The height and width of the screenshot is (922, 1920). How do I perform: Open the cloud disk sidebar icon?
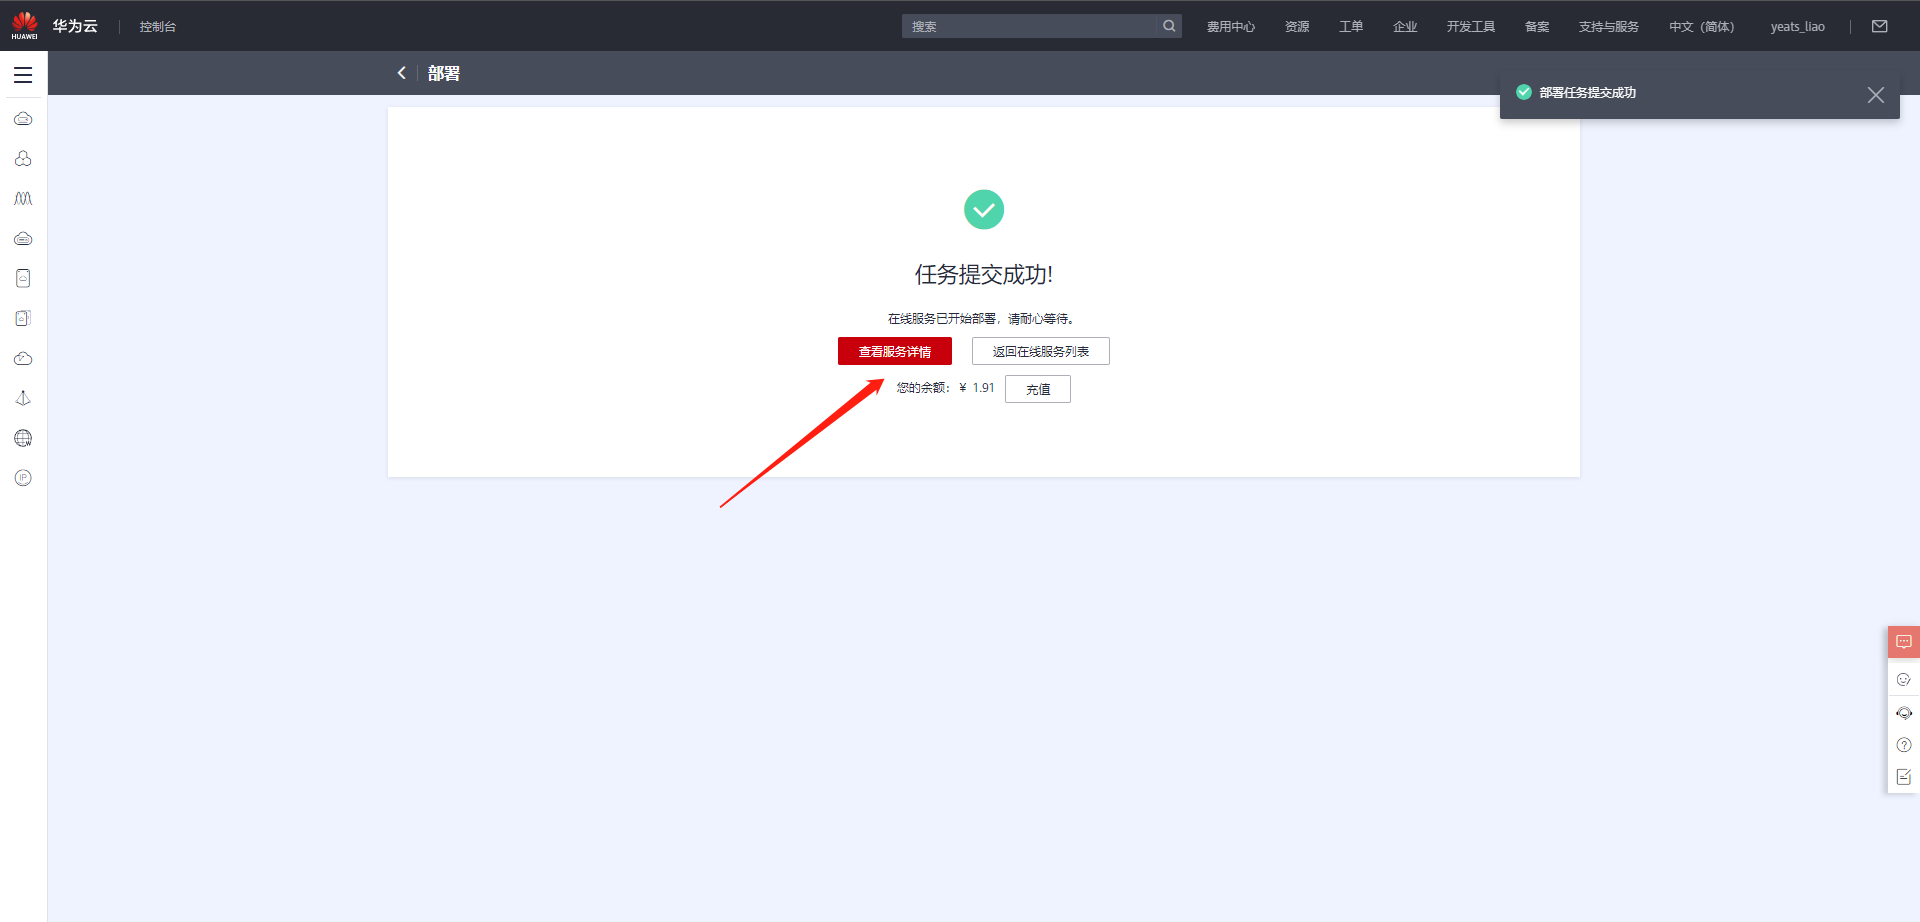[23, 239]
